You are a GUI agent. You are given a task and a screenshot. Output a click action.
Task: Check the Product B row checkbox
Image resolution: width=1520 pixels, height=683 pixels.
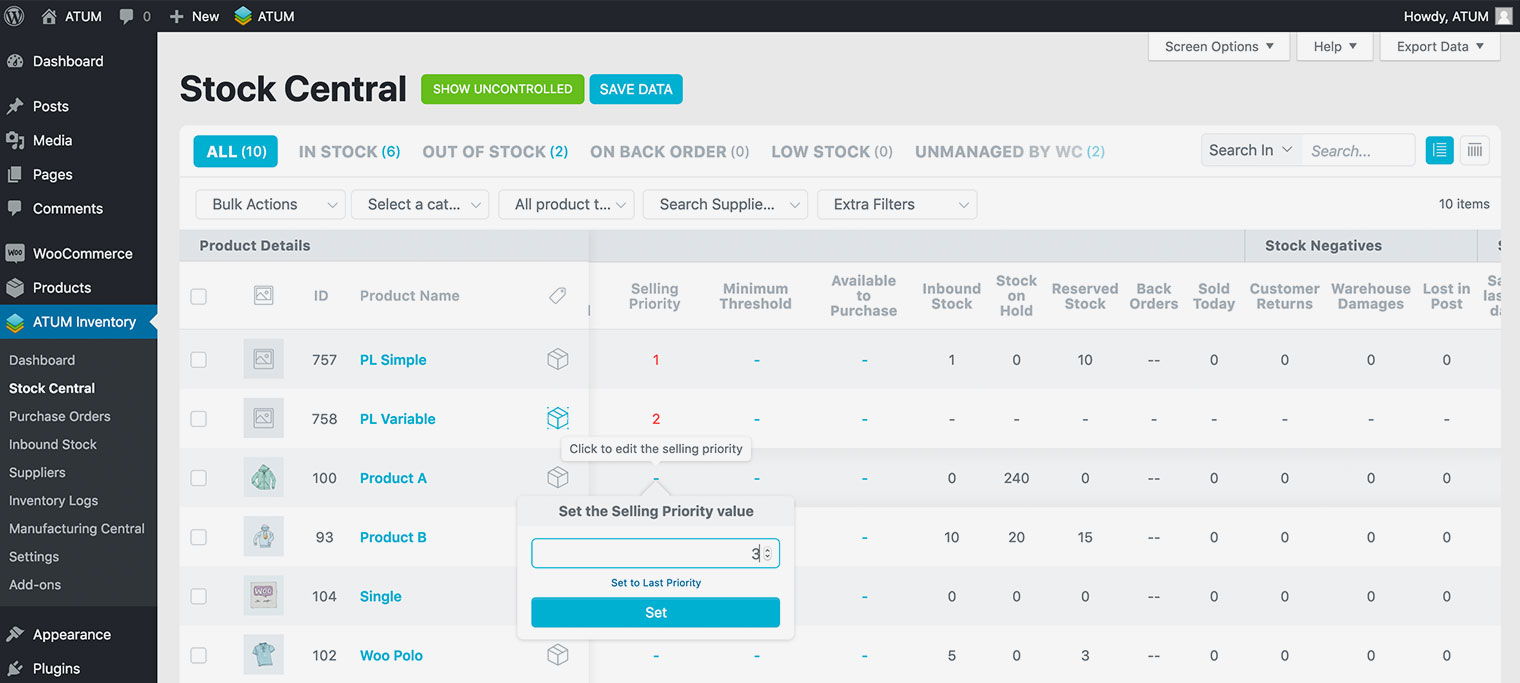coord(199,537)
